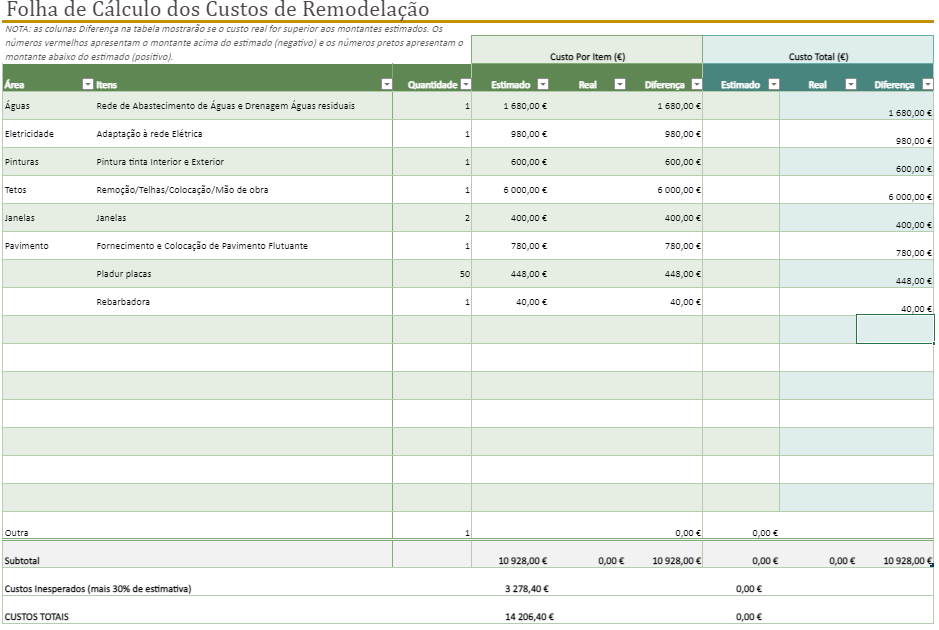Select Adaptação à rede Elétrica cell
This screenshot has width=939, height=630.
pos(243,134)
